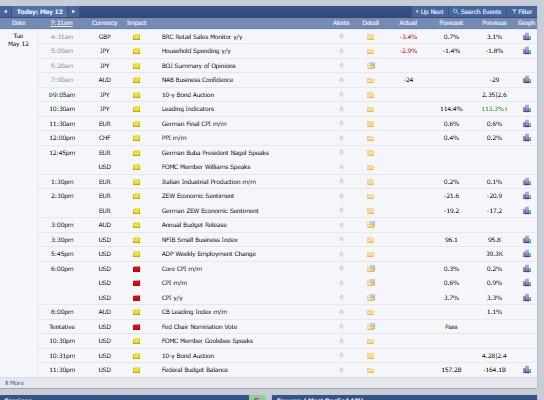
Task: Select the FOMC Member Williams Speaks event
Action: 206,167
